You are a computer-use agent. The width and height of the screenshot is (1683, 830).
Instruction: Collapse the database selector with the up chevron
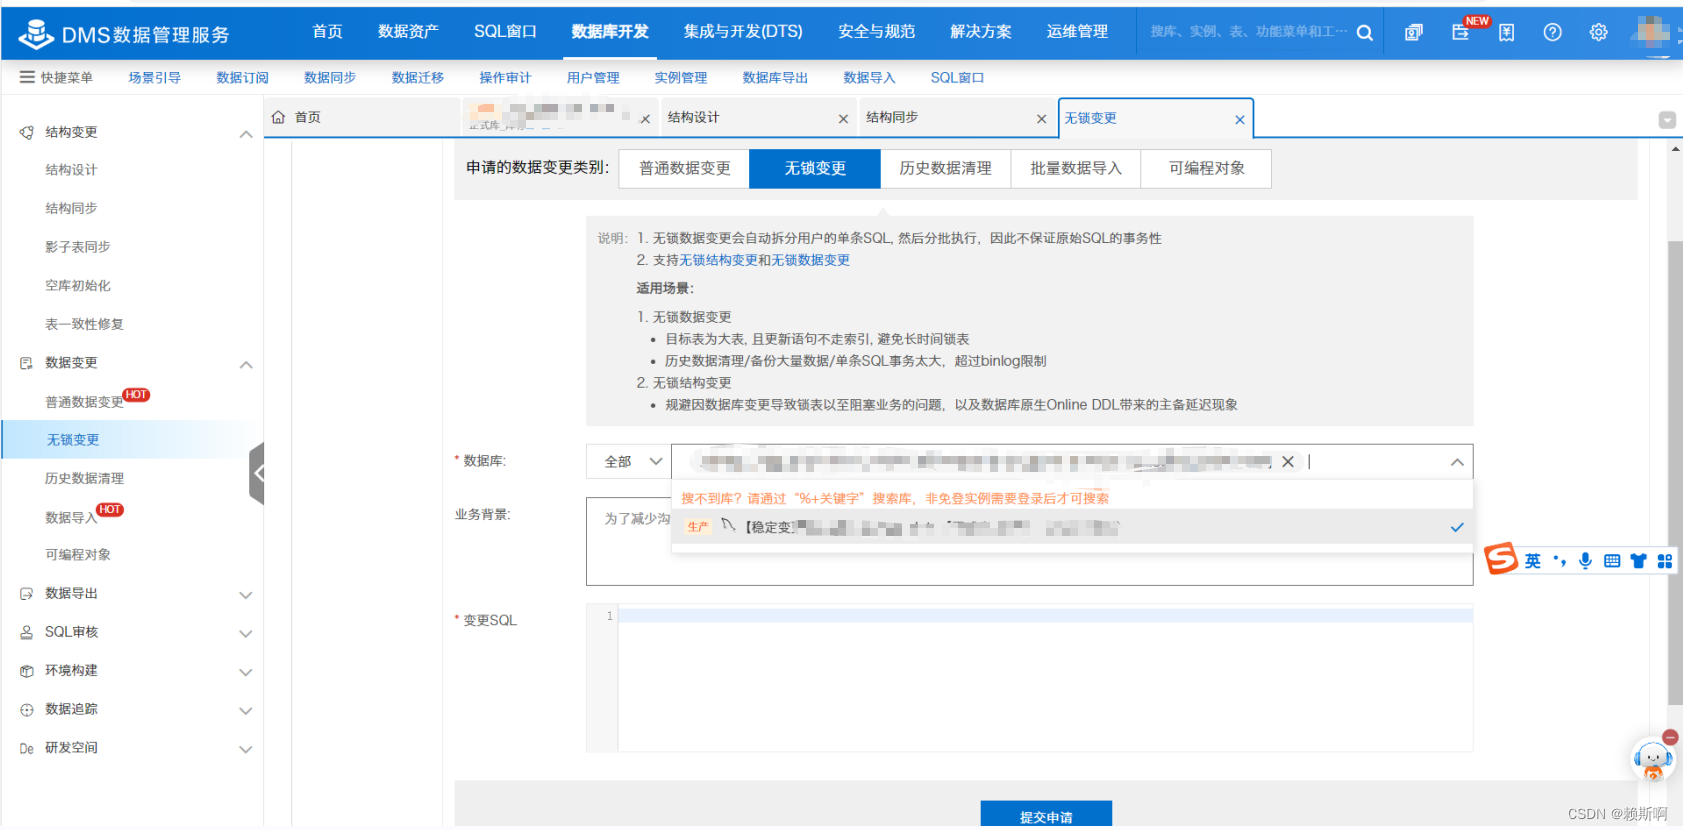point(1457,462)
